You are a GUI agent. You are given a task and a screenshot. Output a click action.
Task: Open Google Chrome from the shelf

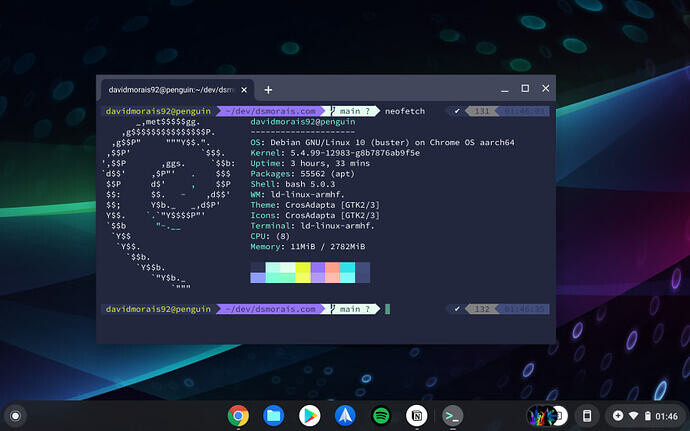238,416
